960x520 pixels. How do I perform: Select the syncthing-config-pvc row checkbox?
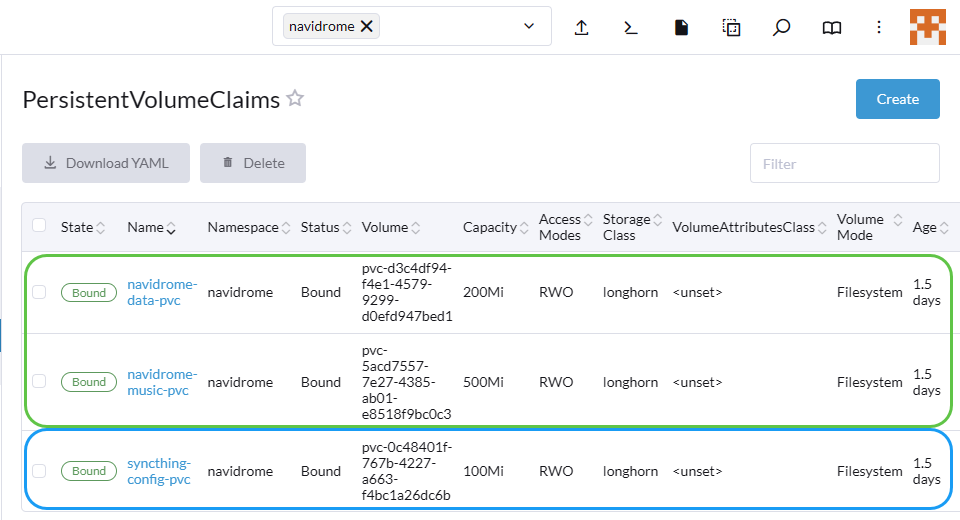[39, 471]
